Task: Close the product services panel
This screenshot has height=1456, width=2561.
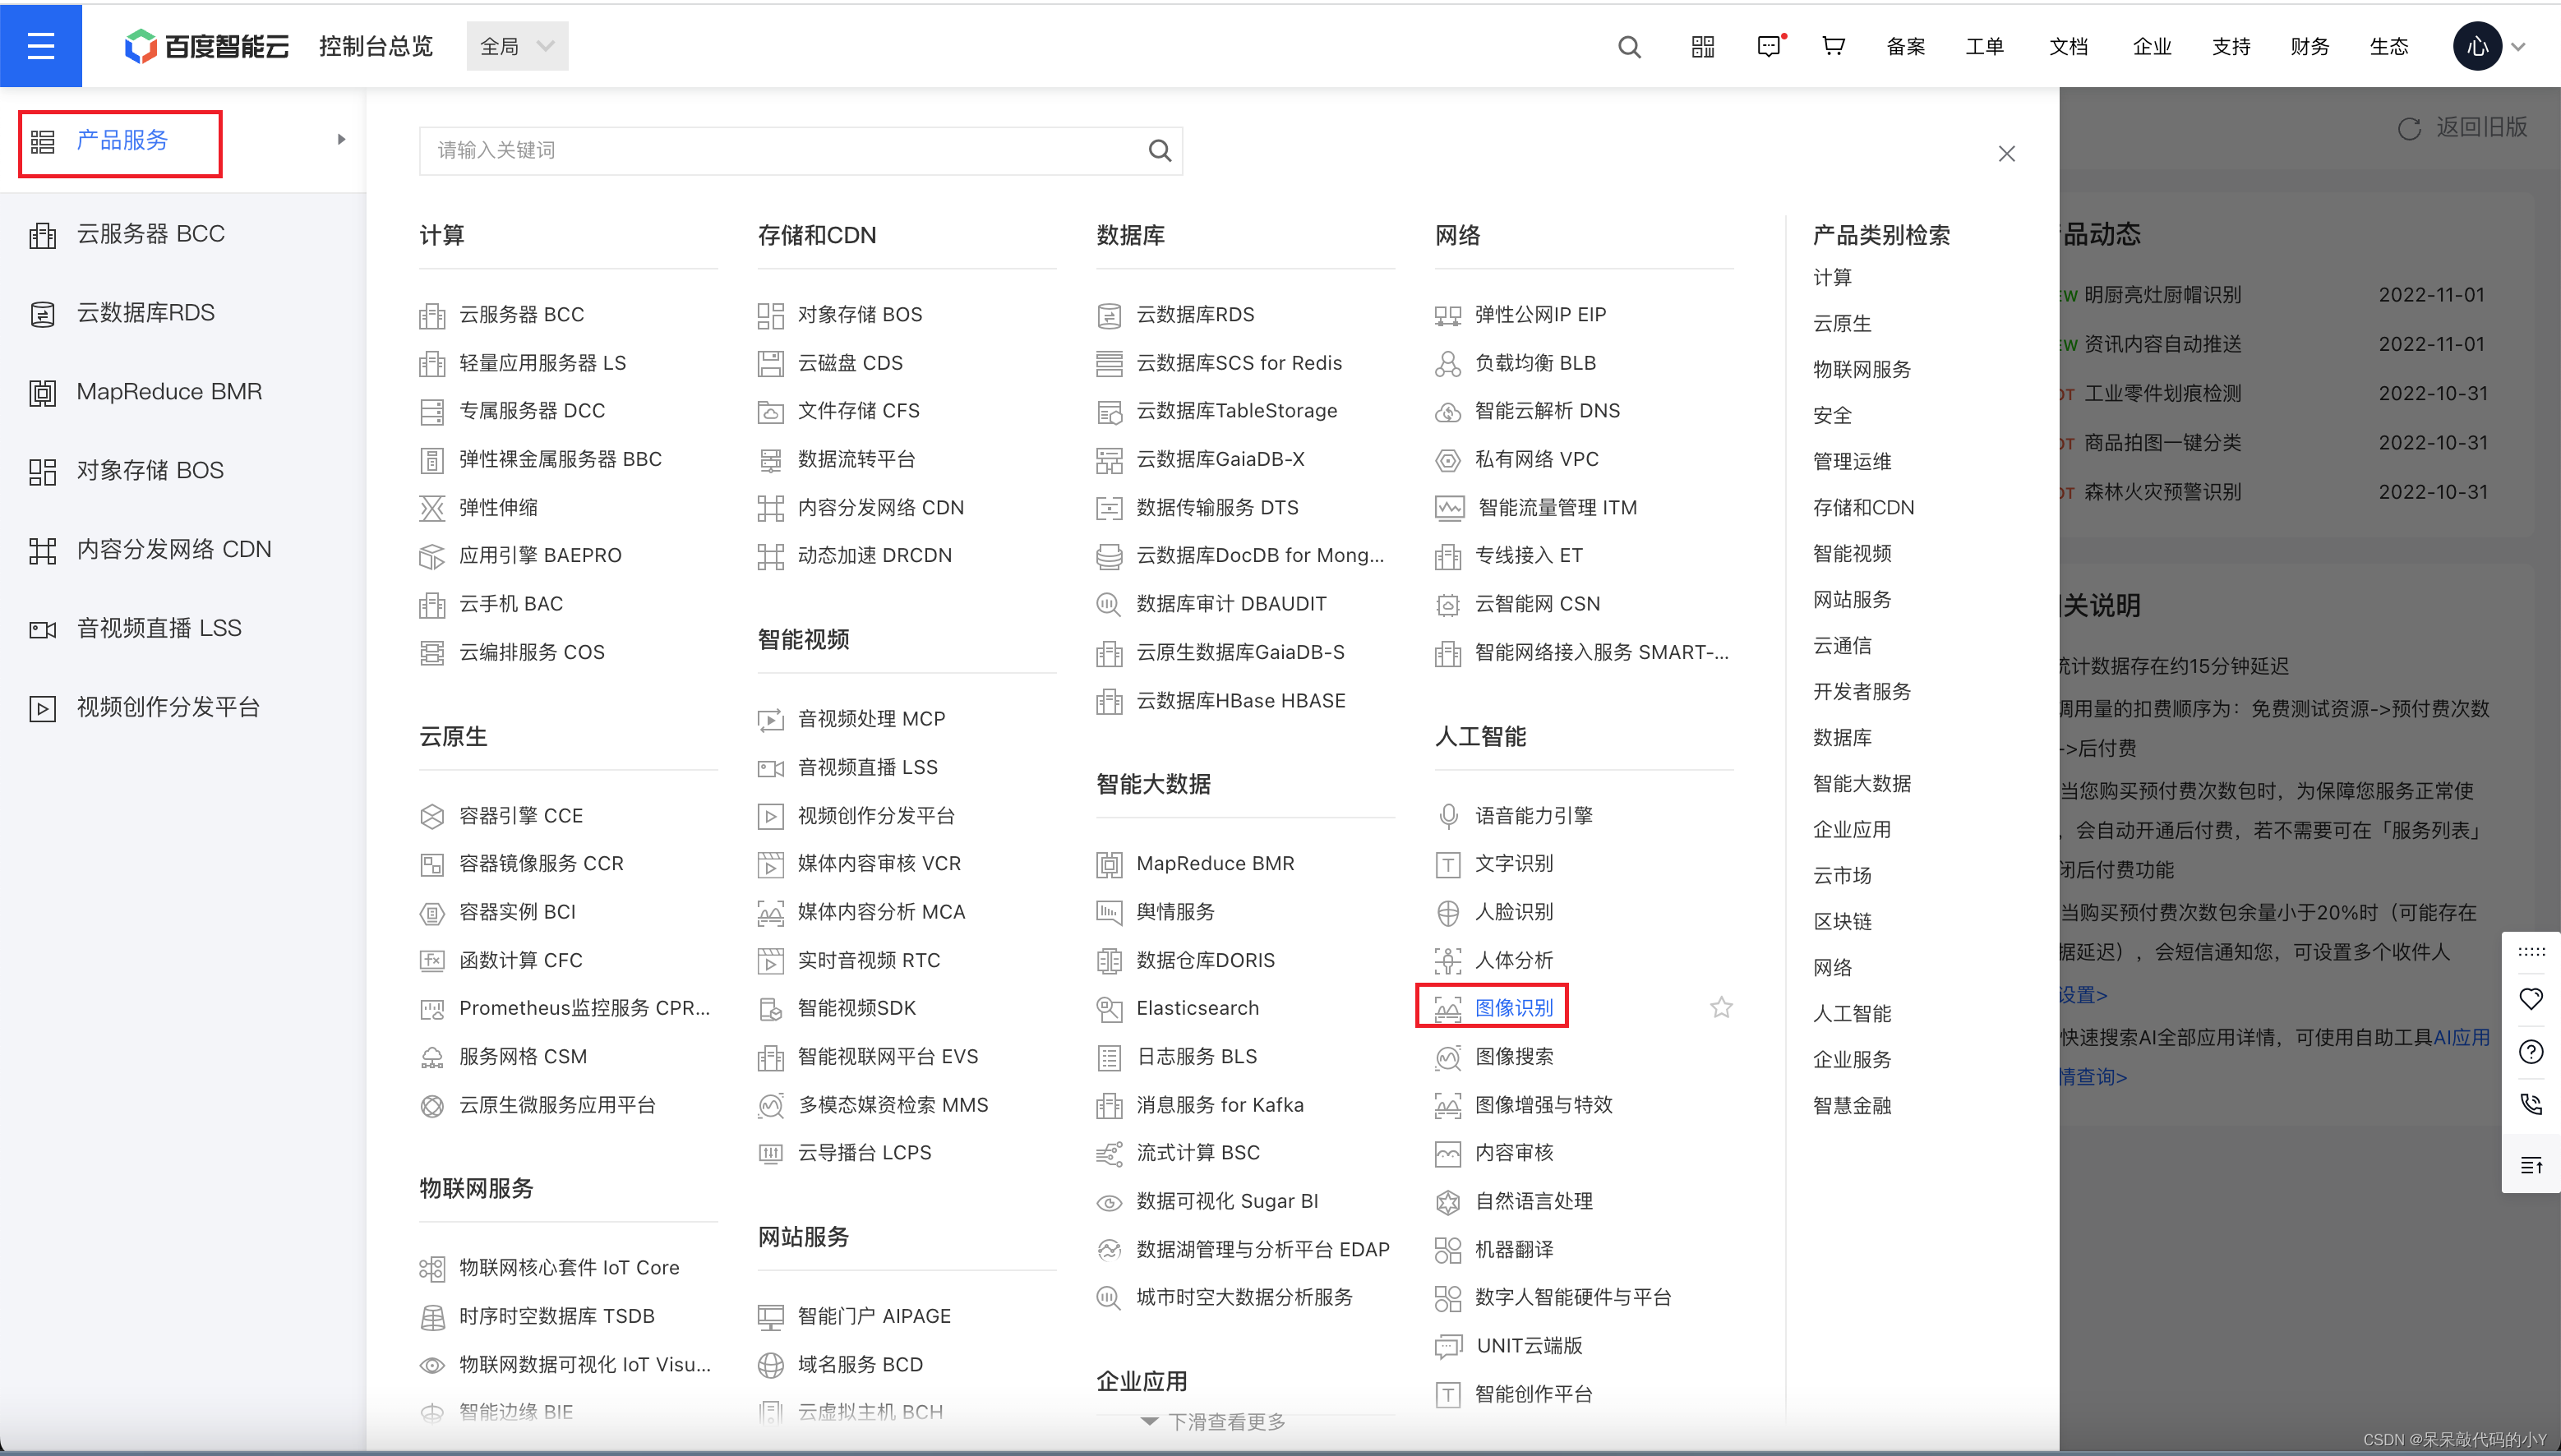Action: tap(2006, 154)
